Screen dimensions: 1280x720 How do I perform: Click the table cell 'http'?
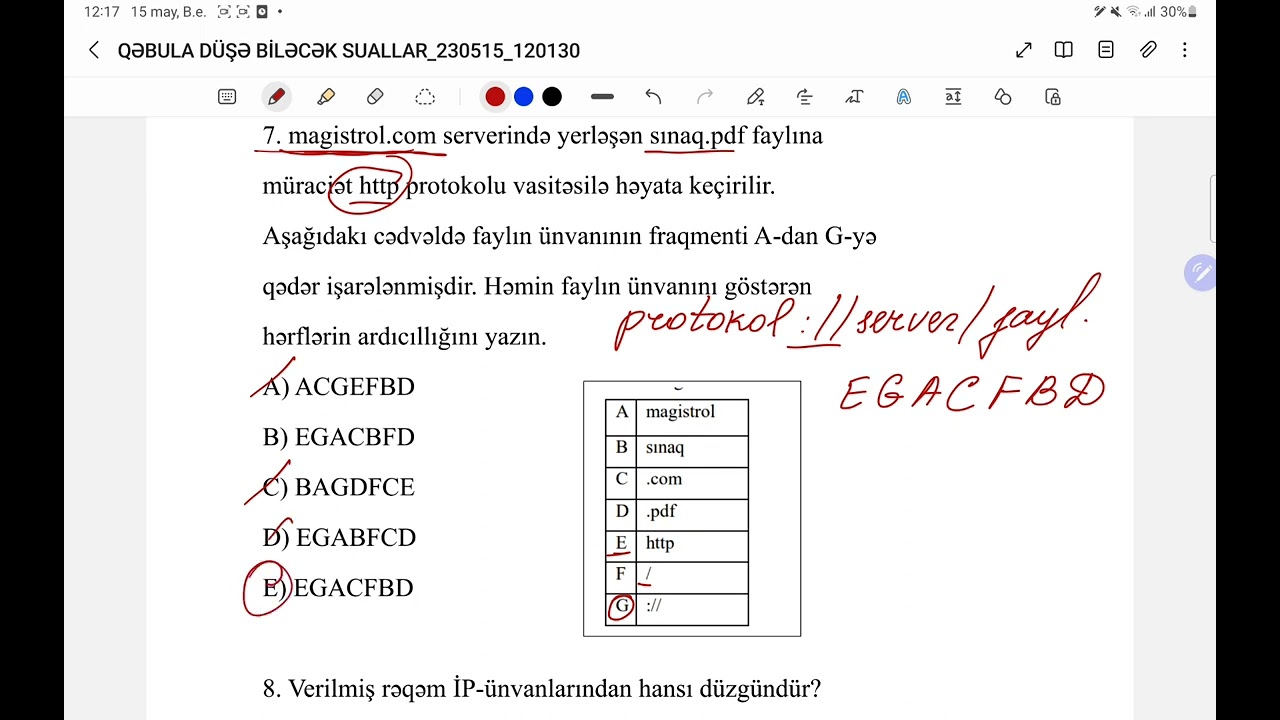pos(692,546)
